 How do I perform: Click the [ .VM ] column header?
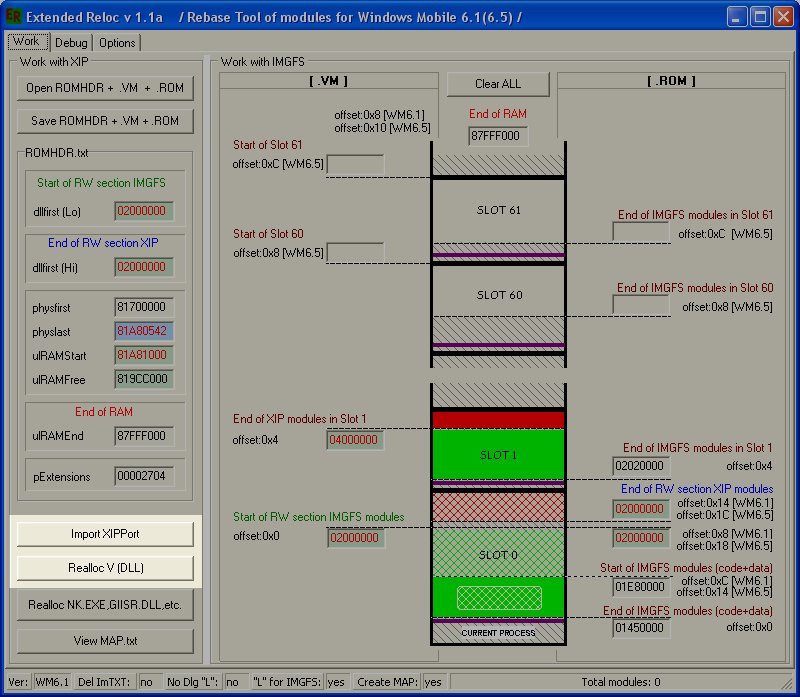pos(328,81)
